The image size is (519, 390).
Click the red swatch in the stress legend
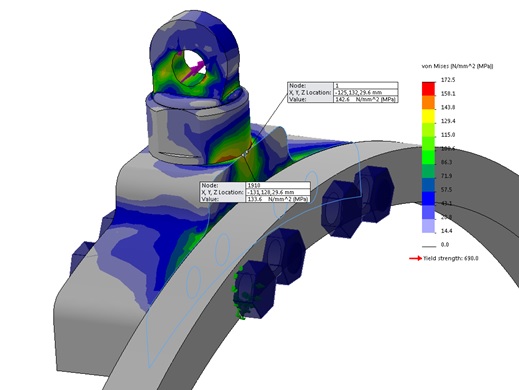tap(428, 89)
